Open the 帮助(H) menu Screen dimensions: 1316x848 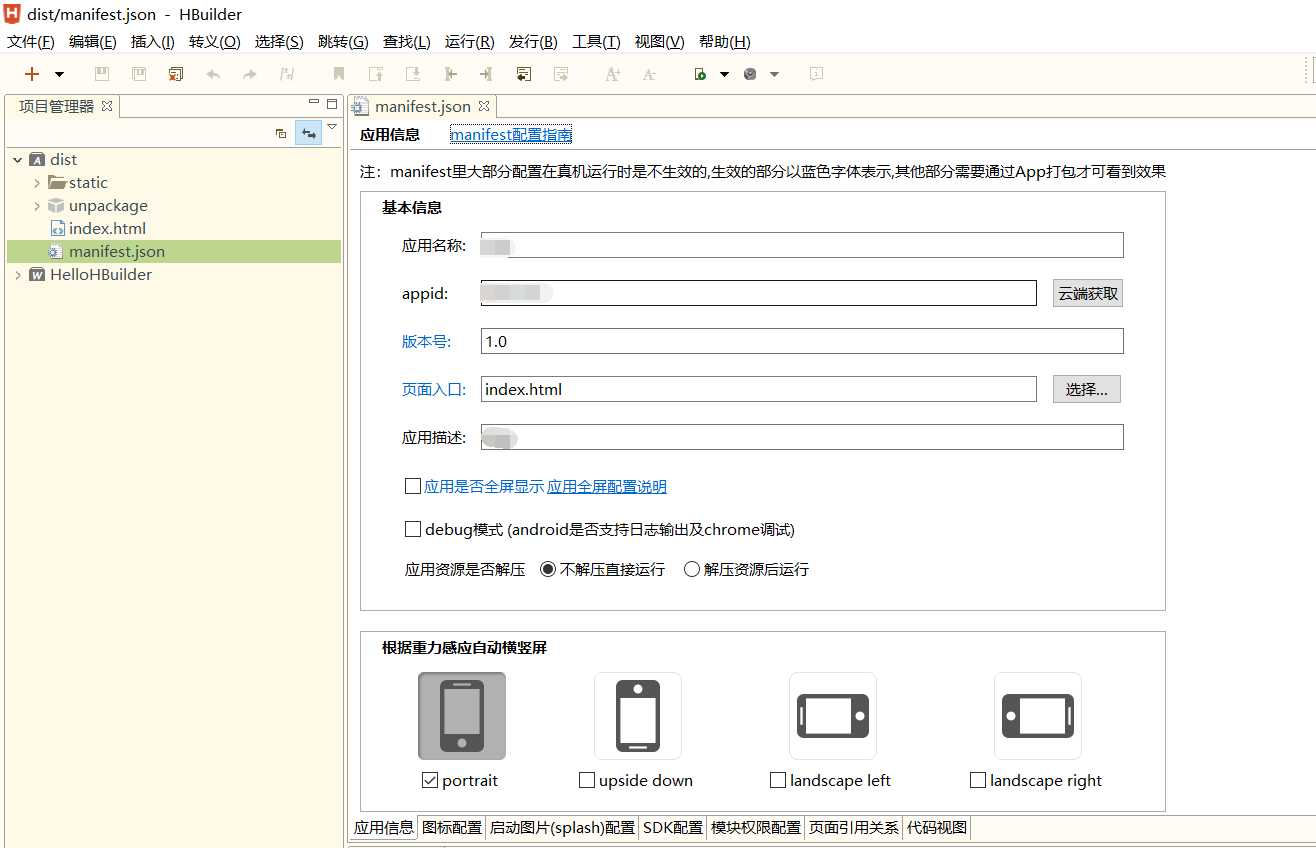click(725, 42)
